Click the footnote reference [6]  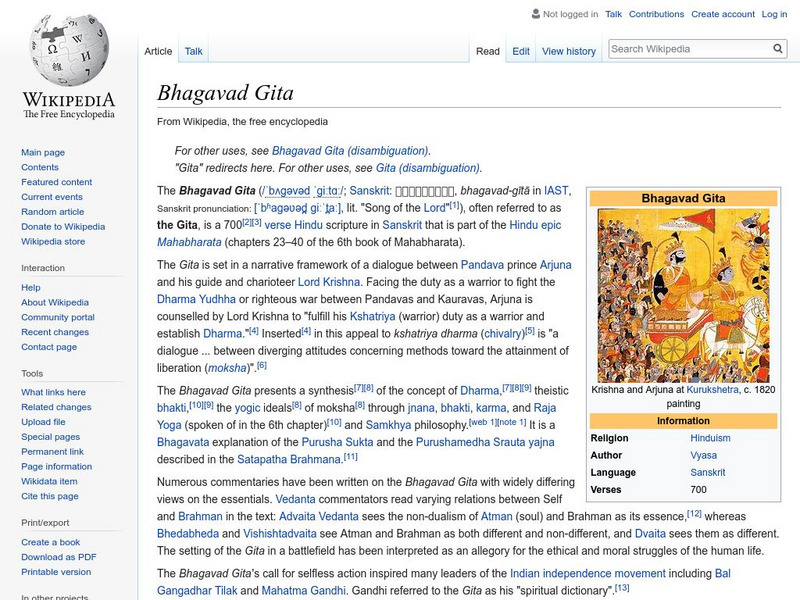(262, 365)
